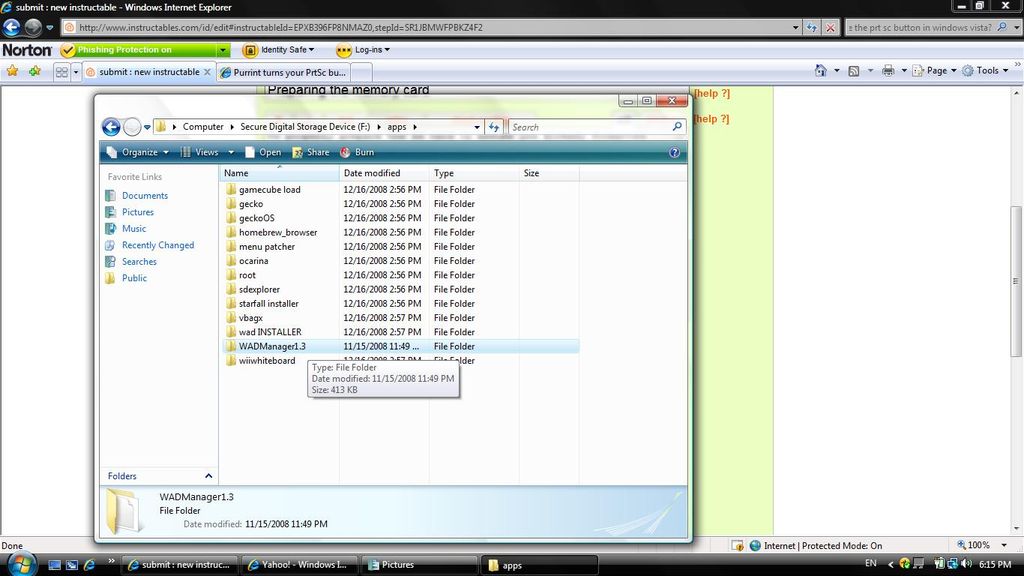Switch to the 'Purrint turns your PrtSc' tab
This screenshot has height=576, width=1024.
click(283, 72)
